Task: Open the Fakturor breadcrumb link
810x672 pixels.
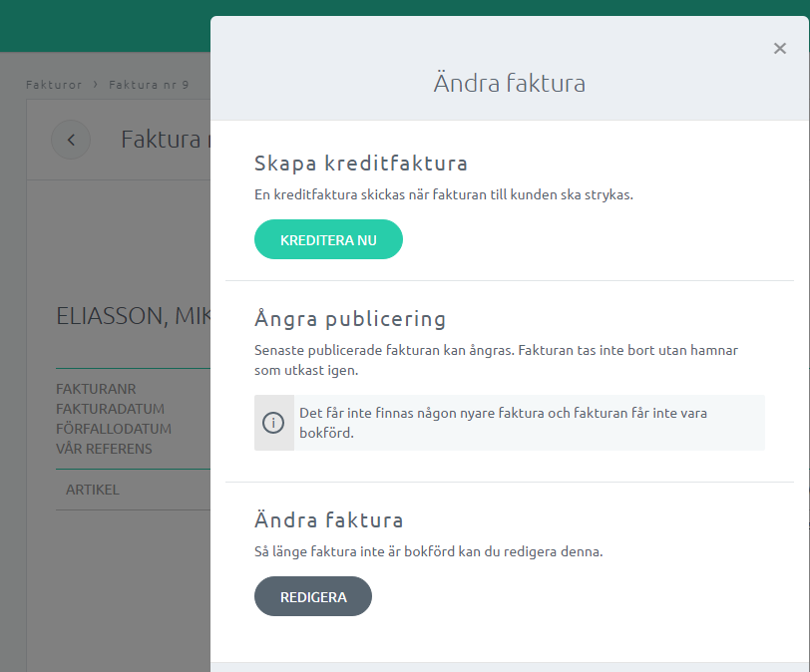Action: tap(55, 85)
